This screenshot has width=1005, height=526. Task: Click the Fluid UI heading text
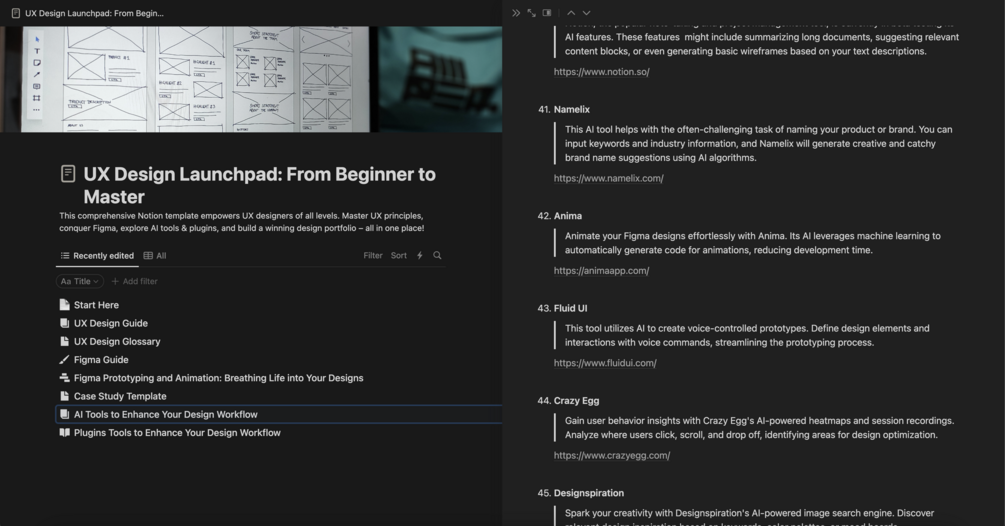(570, 308)
